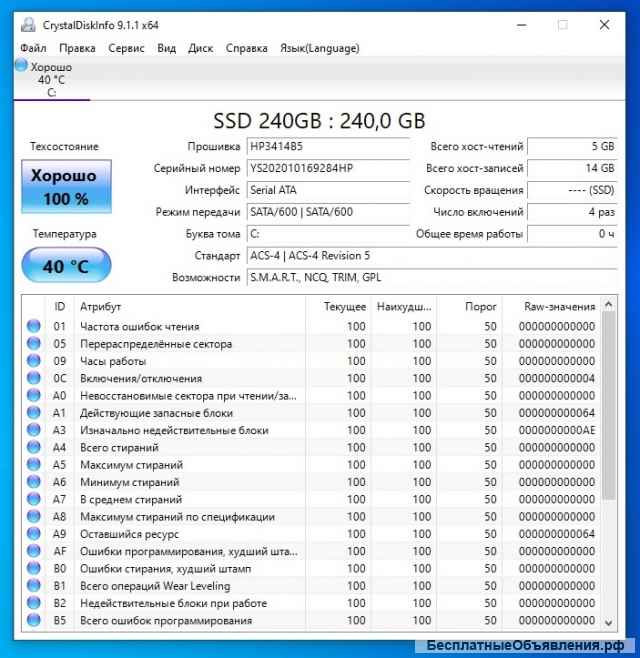Click the Хорошо 100 % health status button

66,187
